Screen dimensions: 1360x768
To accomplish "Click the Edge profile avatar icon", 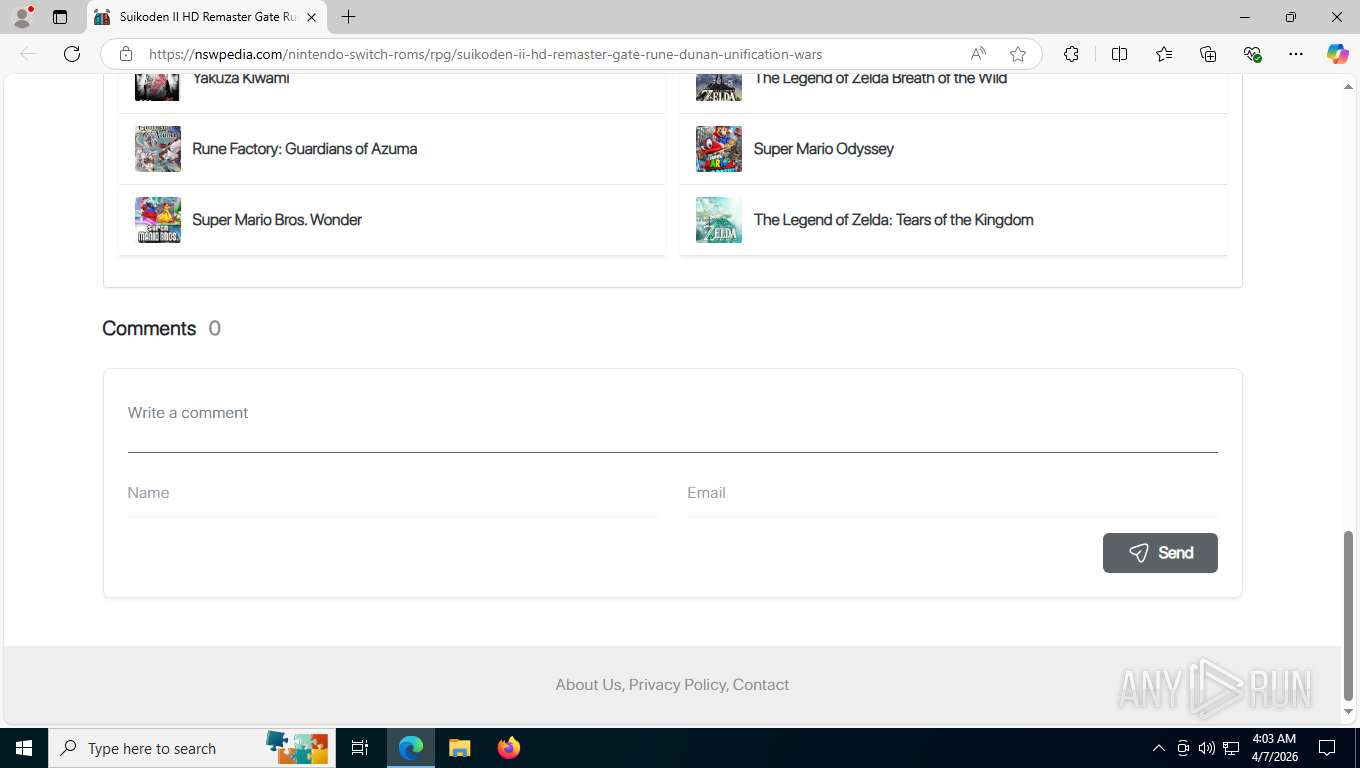I will (x=22, y=17).
